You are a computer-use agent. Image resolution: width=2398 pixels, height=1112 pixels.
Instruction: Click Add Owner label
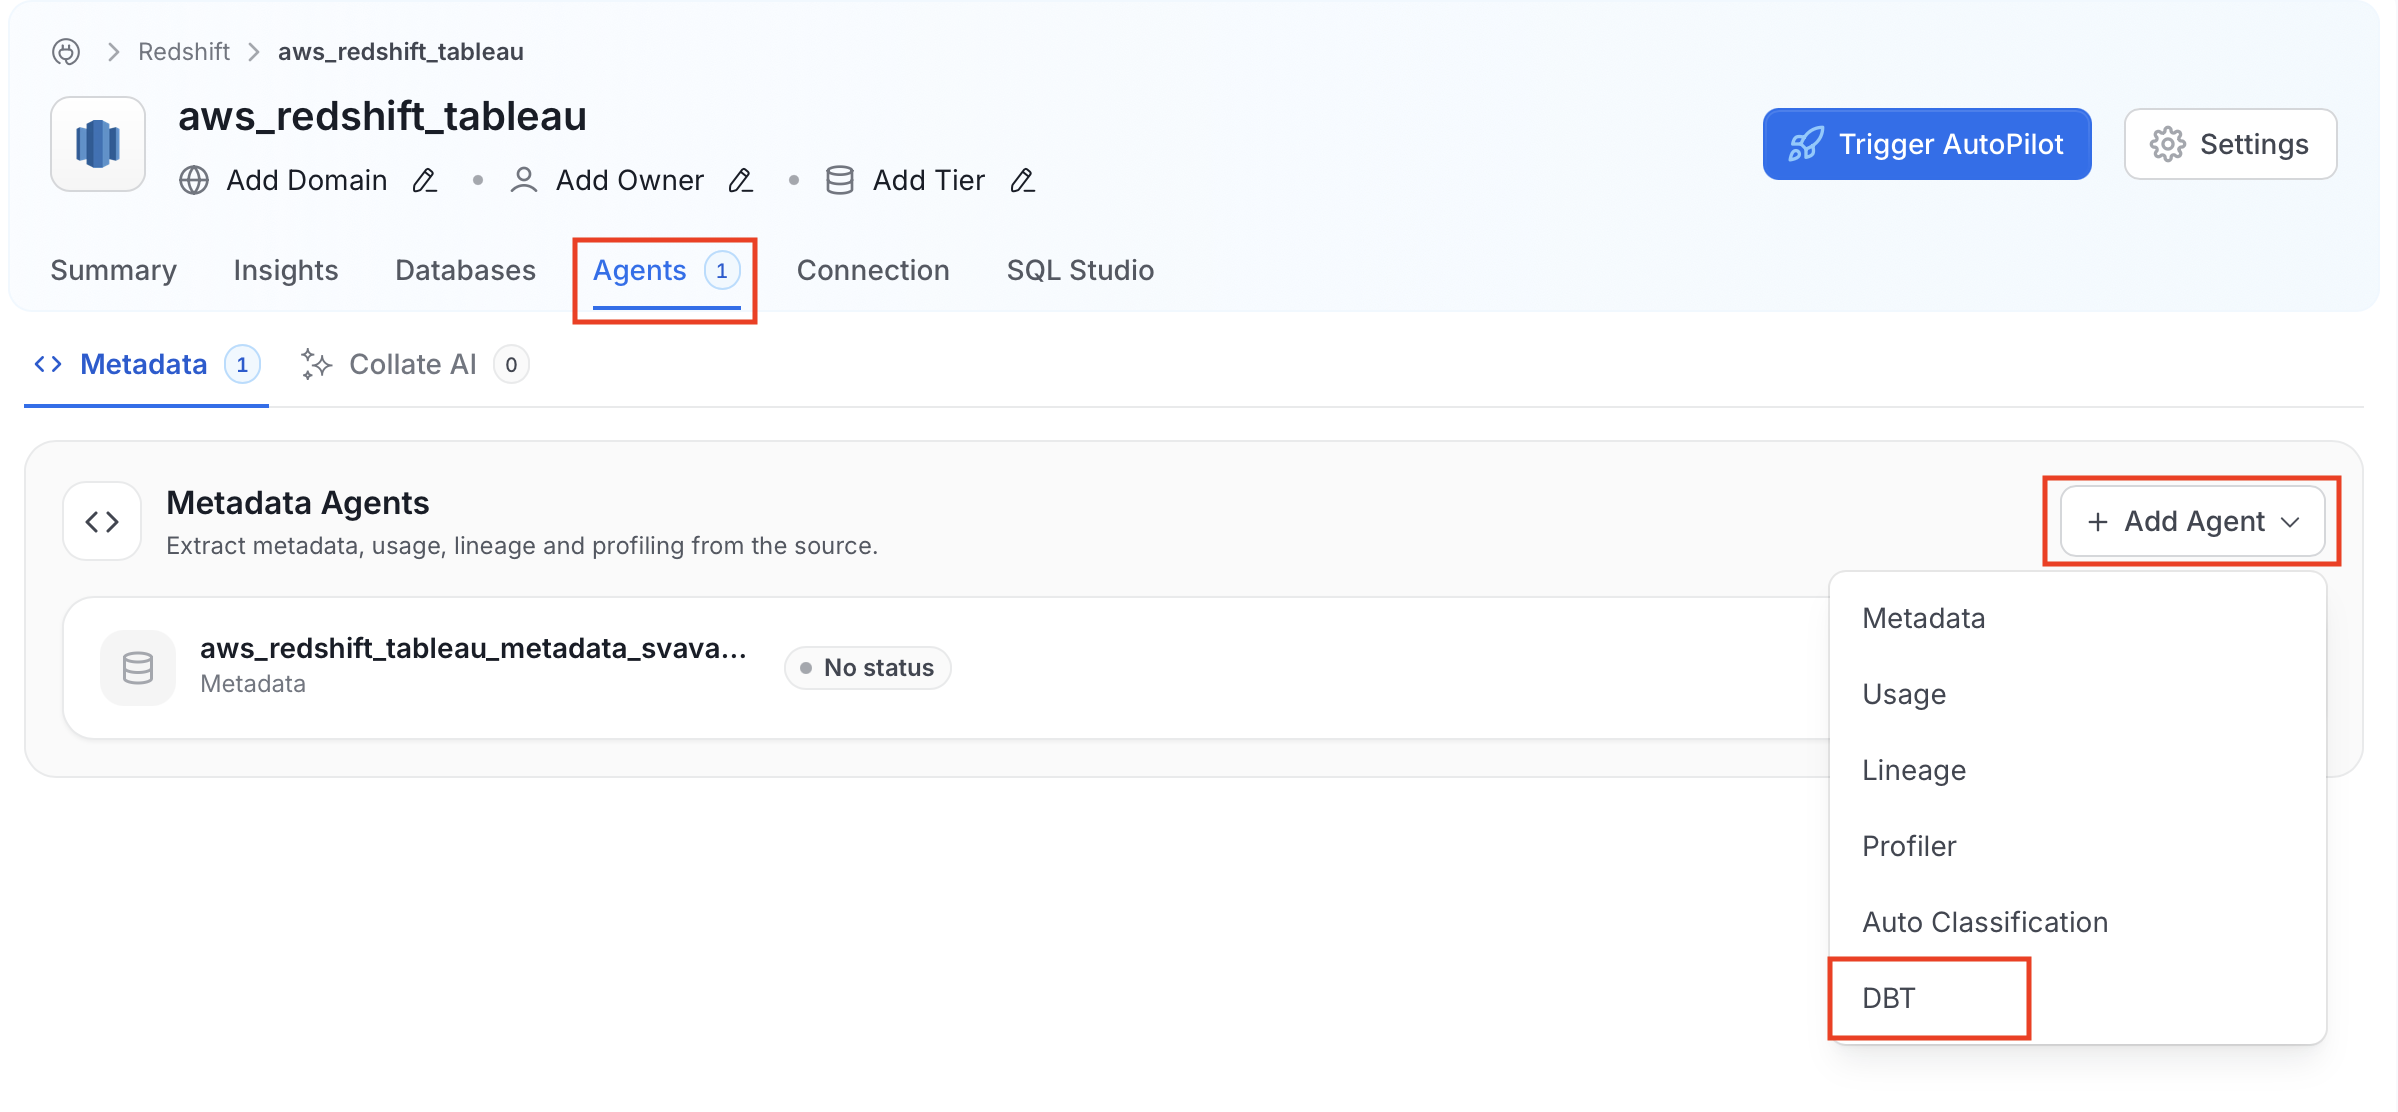point(630,181)
